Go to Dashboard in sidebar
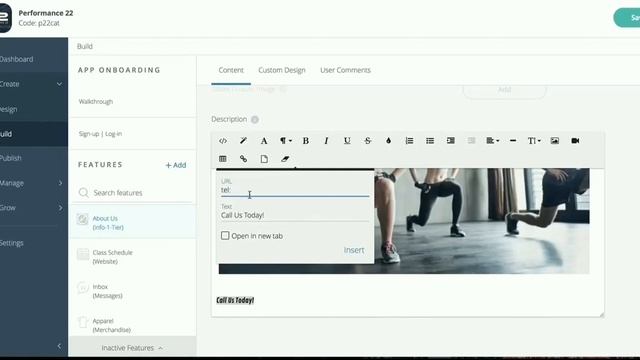The image size is (640, 360). pyautogui.click(x=16, y=59)
